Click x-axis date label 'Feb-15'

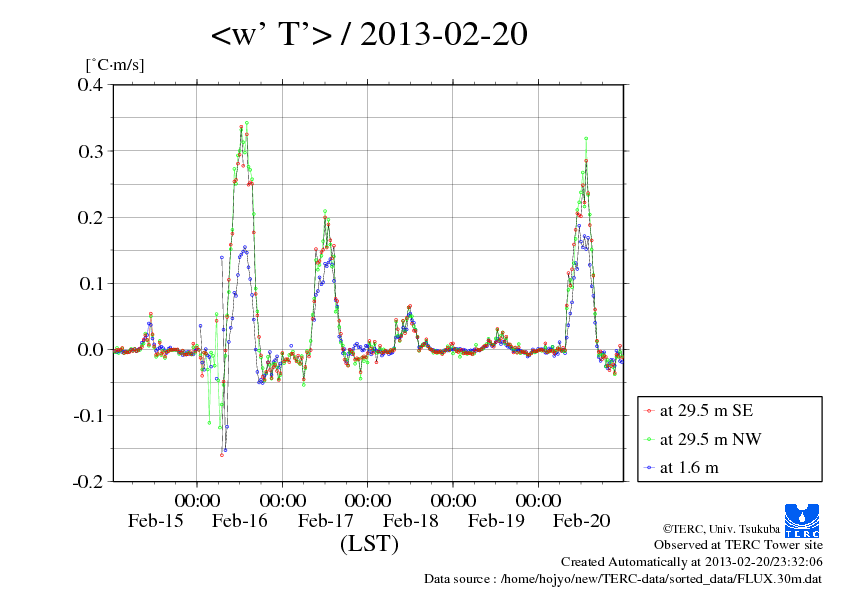(155, 520)
